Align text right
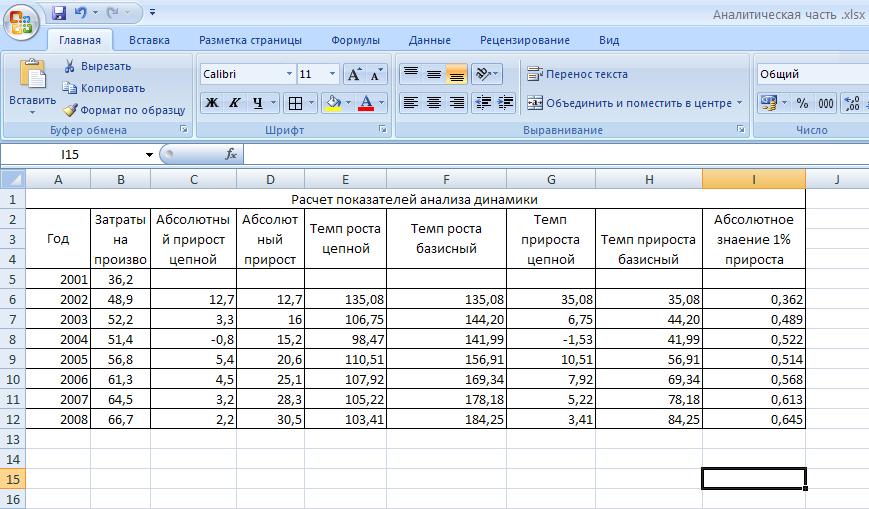 [457, 103]
